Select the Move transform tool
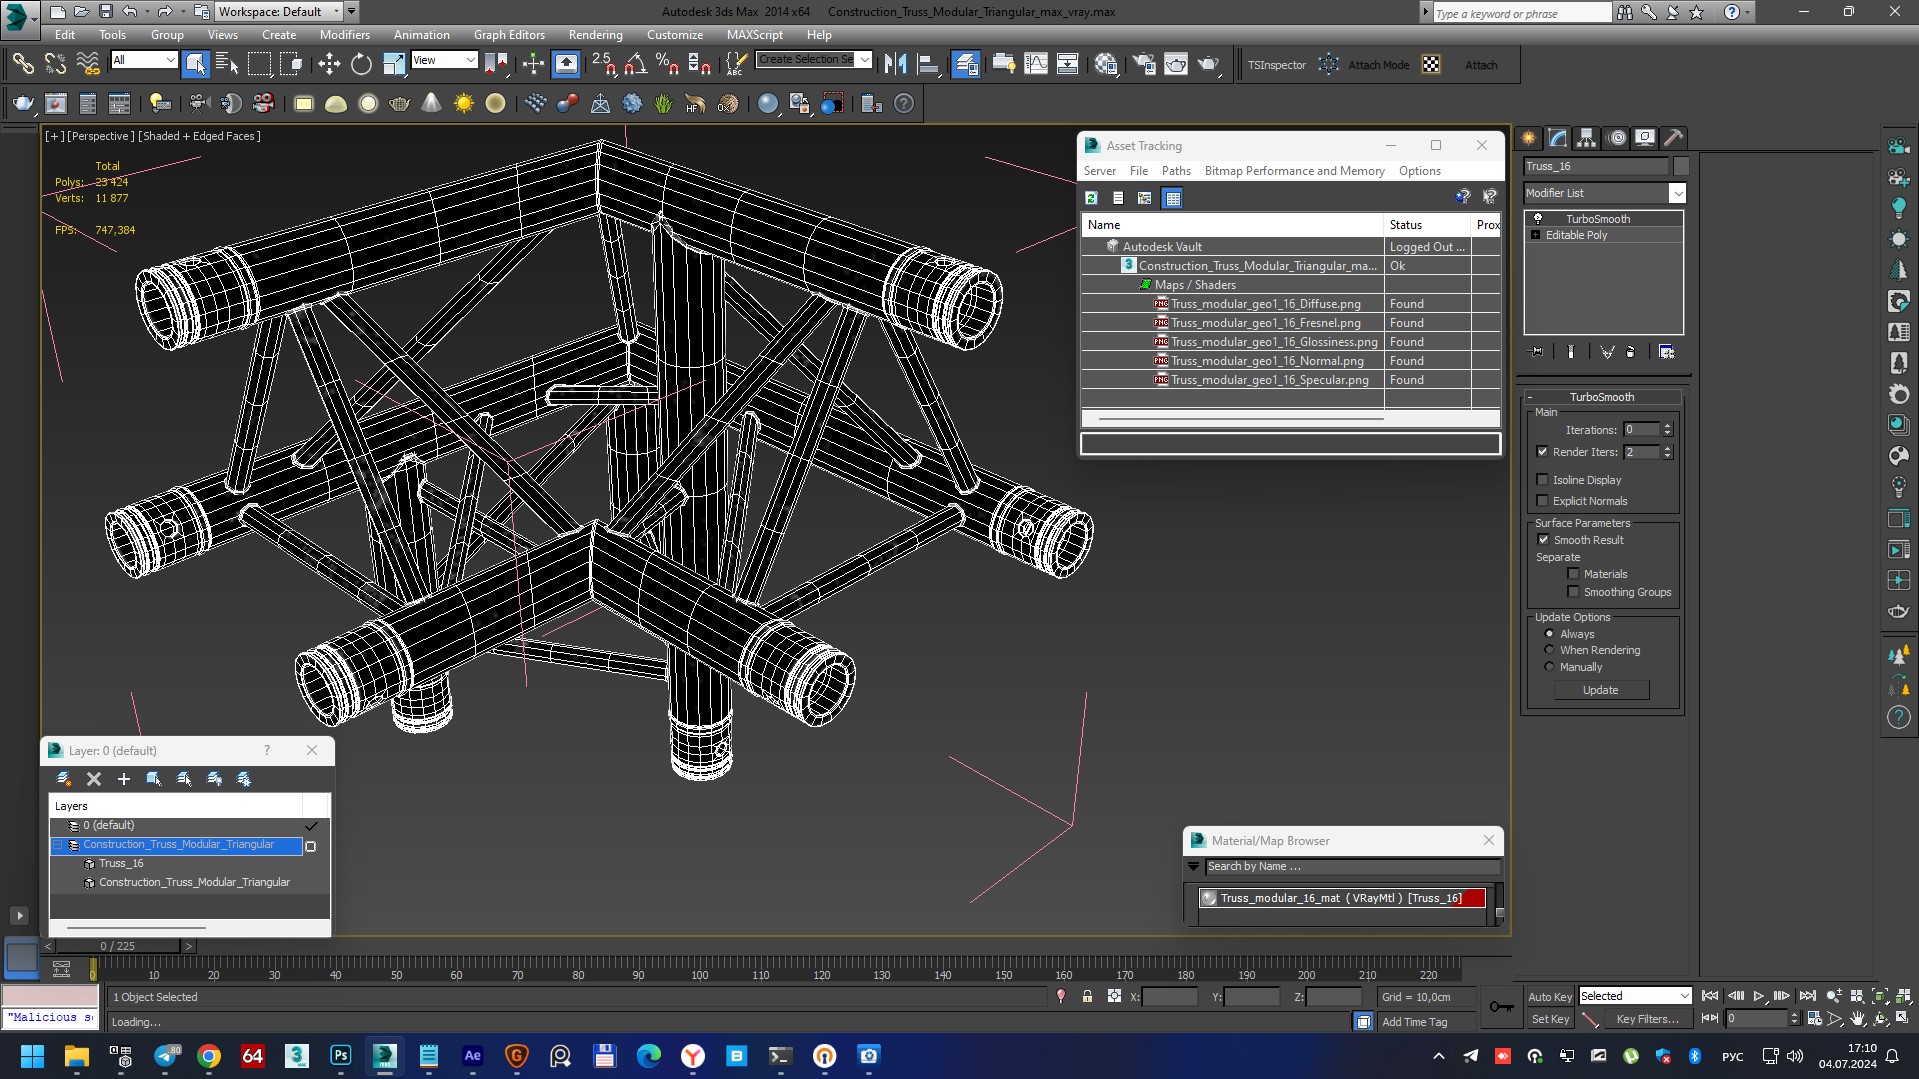Image resolution: width=1919 pixels, height=1079 pixels. tap(329, 65)
